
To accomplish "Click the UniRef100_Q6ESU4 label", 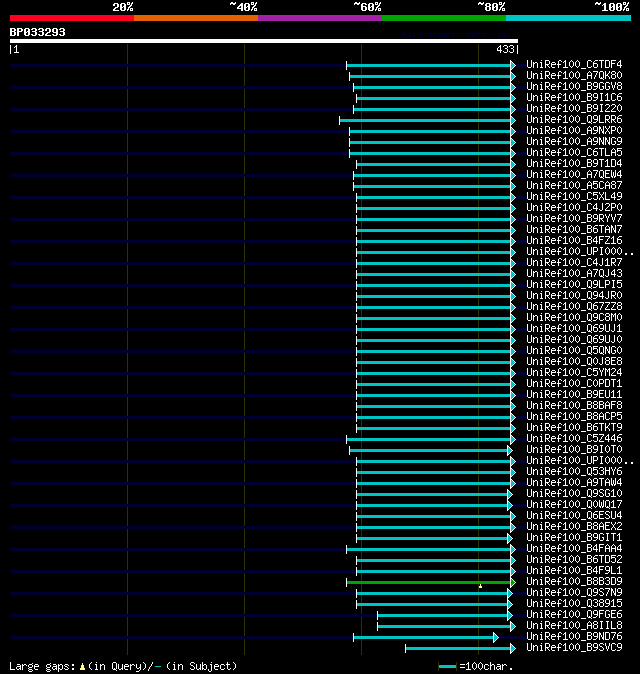I will (x=574, y=515).
